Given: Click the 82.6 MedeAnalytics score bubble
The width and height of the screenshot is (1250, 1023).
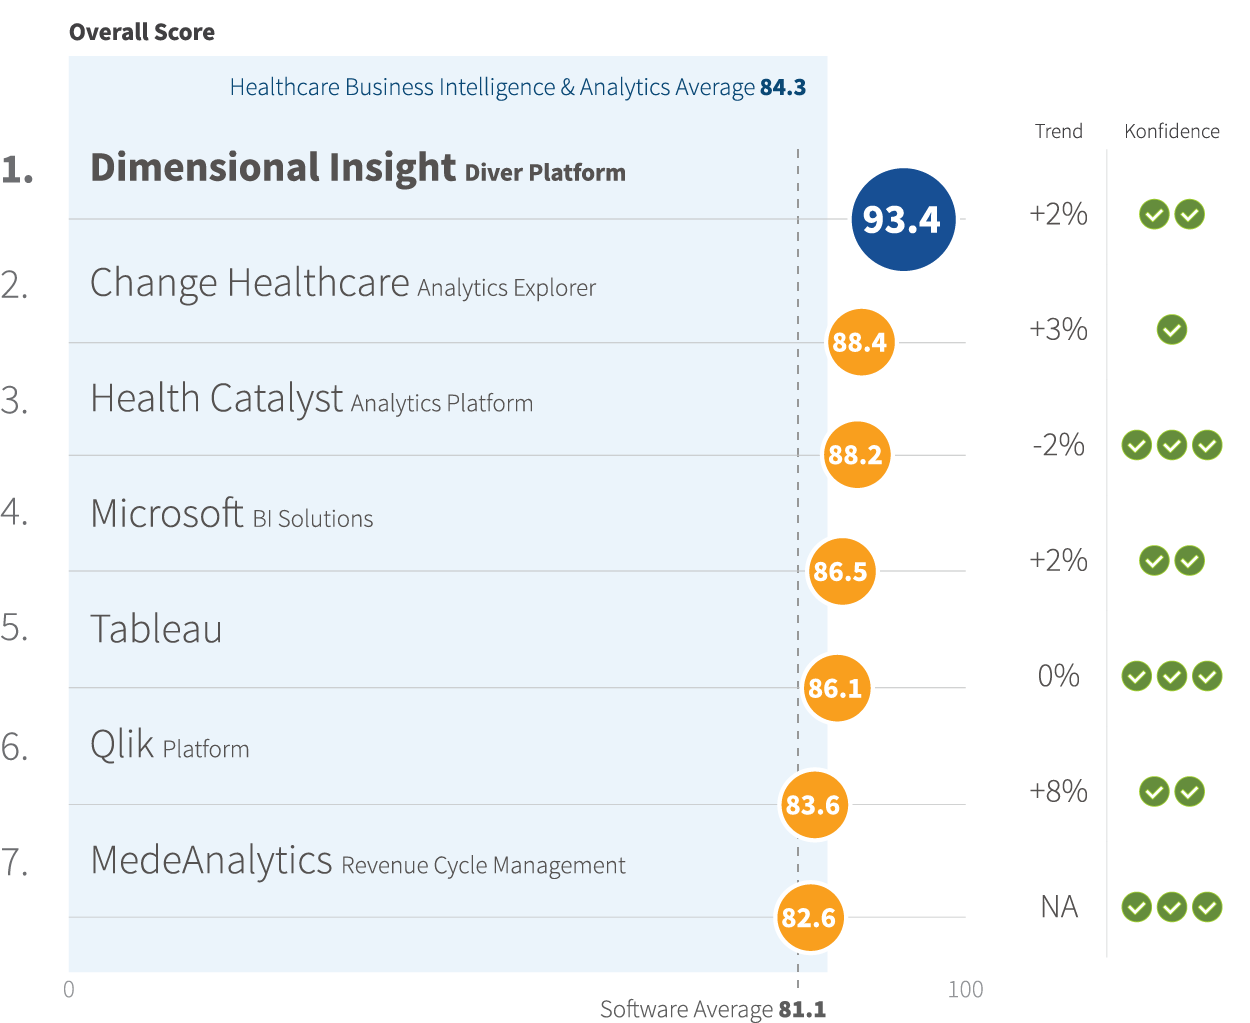Looking at the screenshot, I should (x=810, y=917).
